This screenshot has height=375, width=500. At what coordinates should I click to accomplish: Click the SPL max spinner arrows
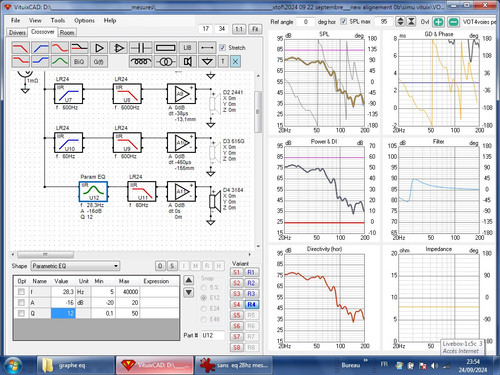pos(400,22)
